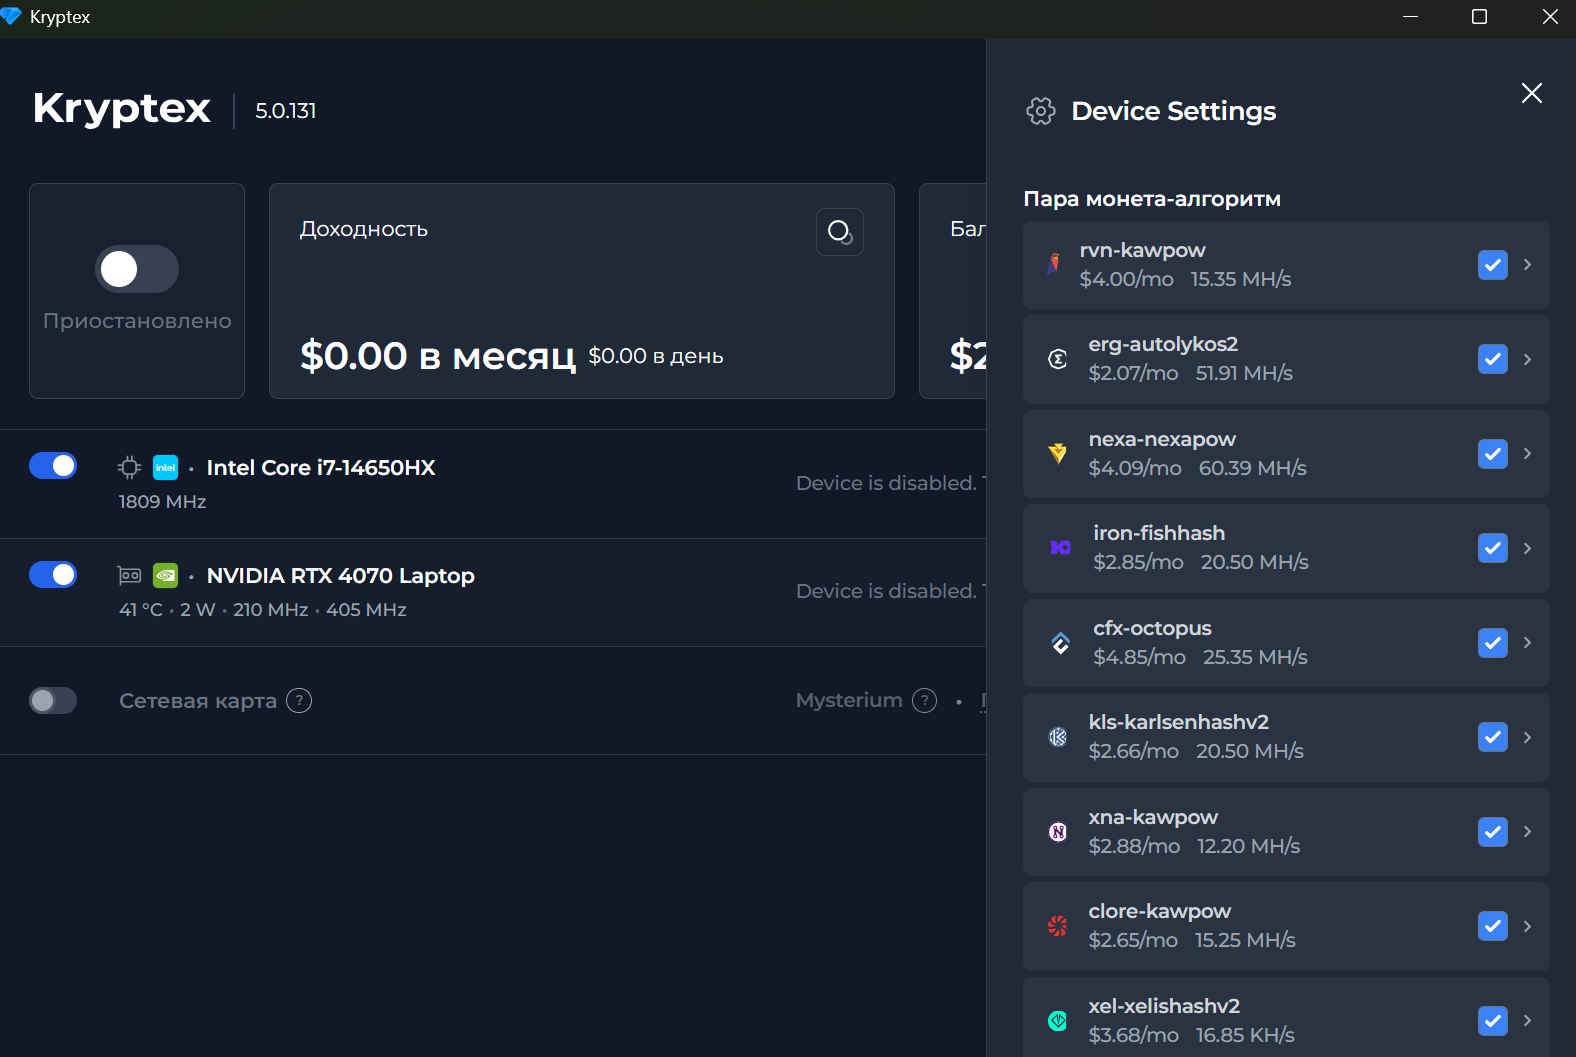
Task: Click the 1809 MHz CPU frequency
Action: (x=162, y=502)
